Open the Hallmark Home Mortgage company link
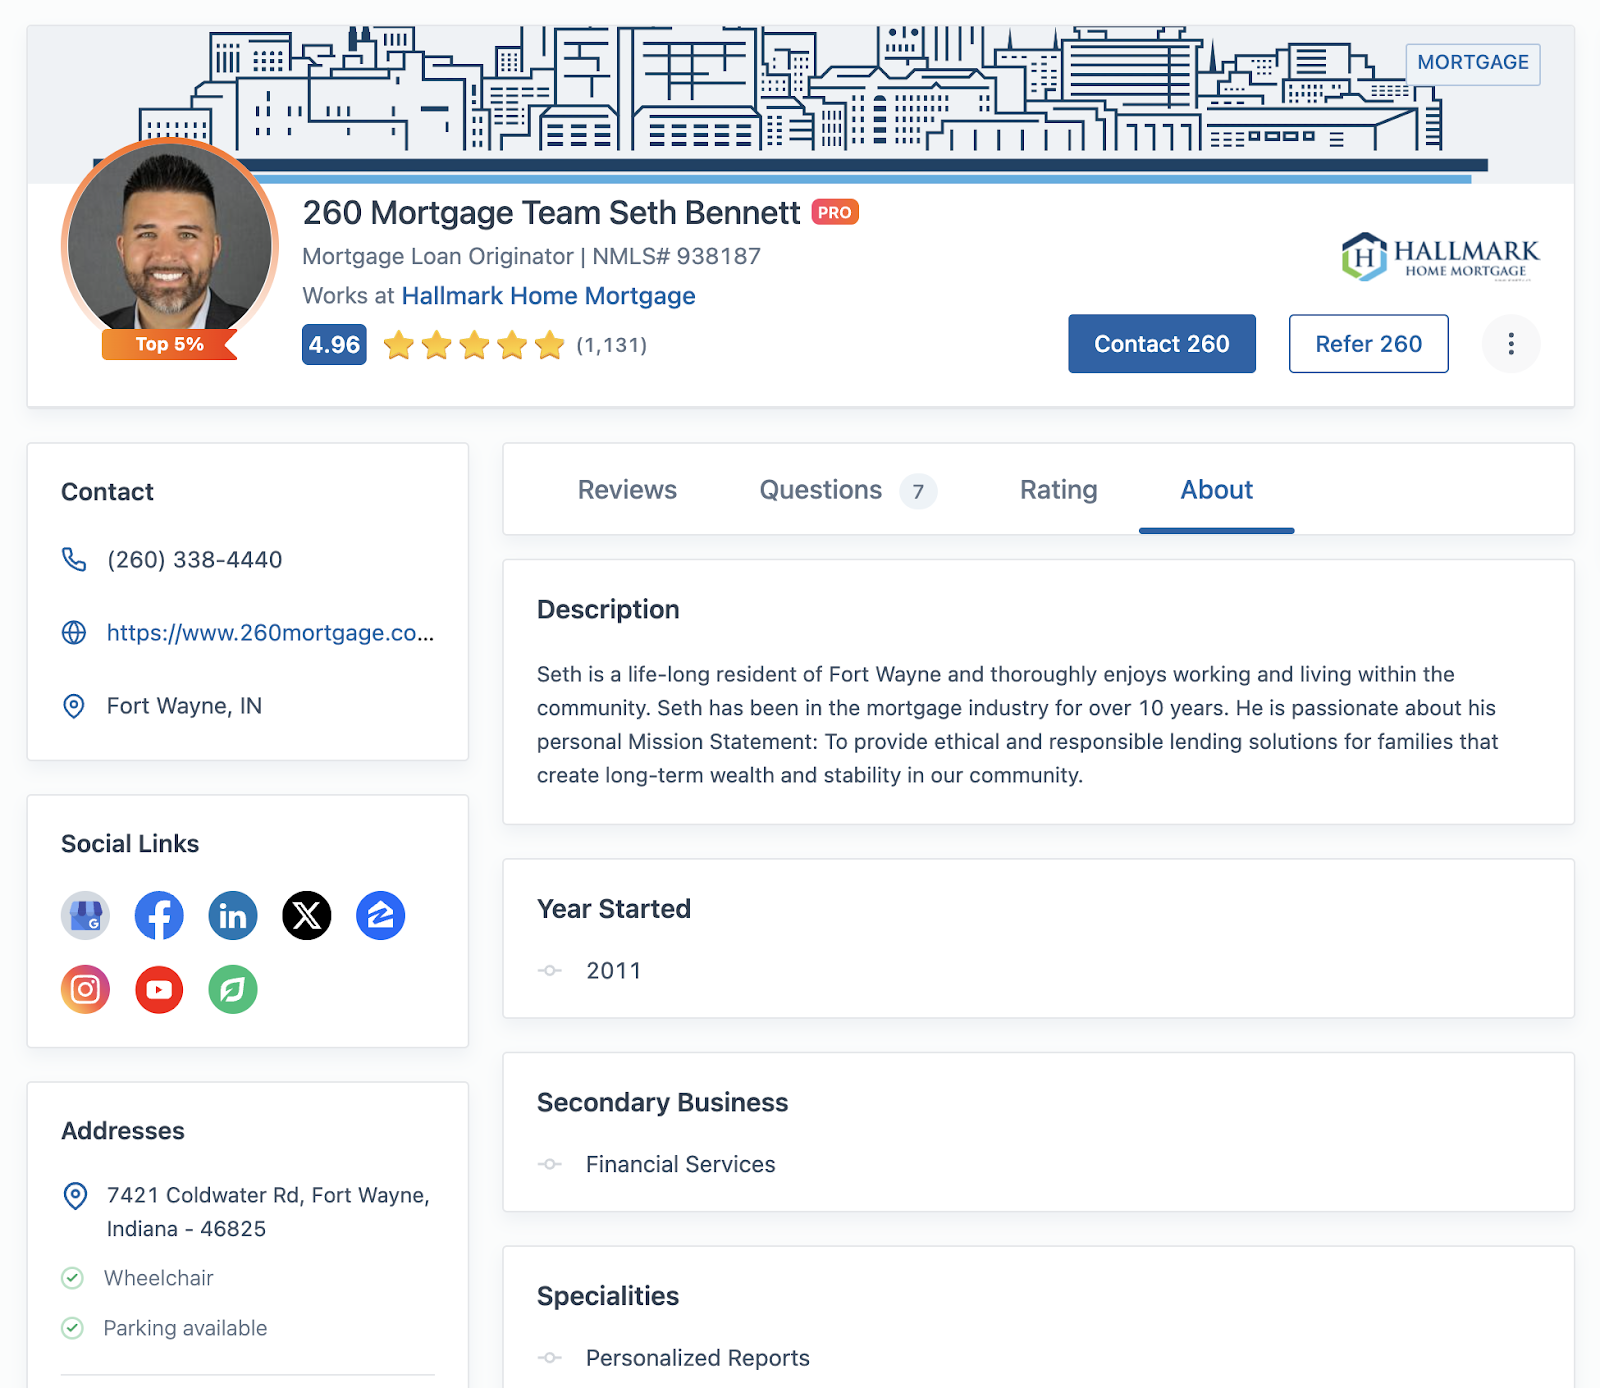1600x1388 pixels. point(548,296)
